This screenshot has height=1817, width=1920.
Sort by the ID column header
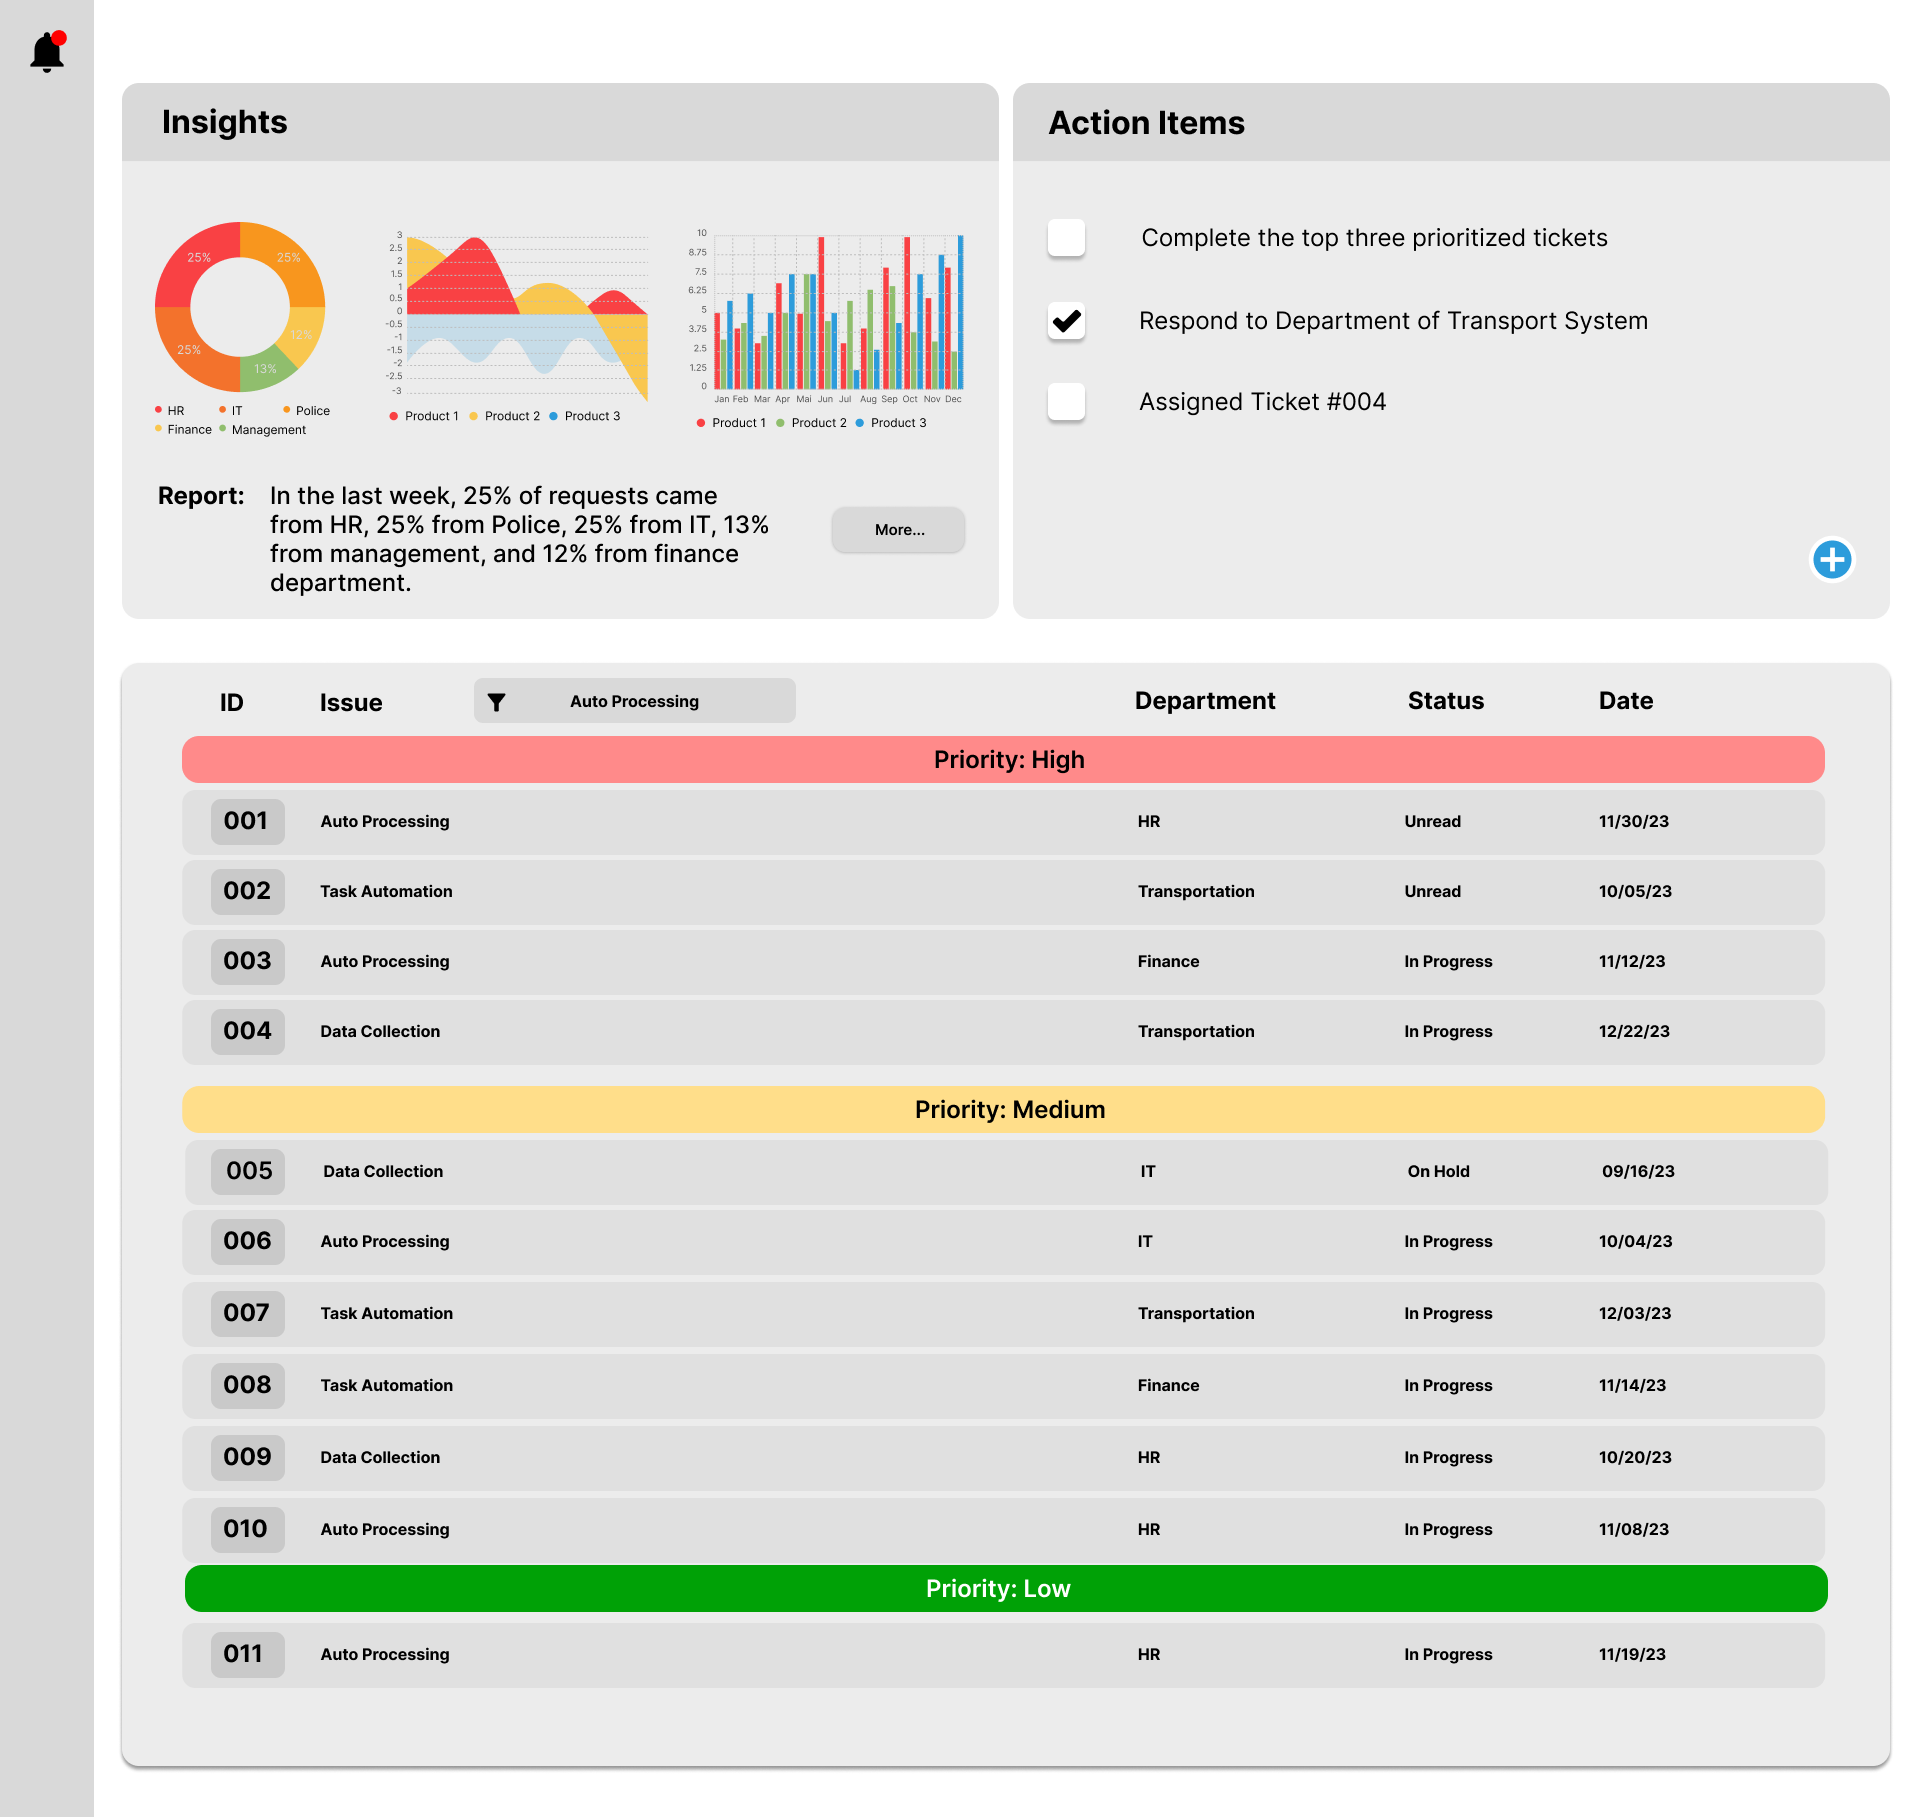tap(232, 703)
